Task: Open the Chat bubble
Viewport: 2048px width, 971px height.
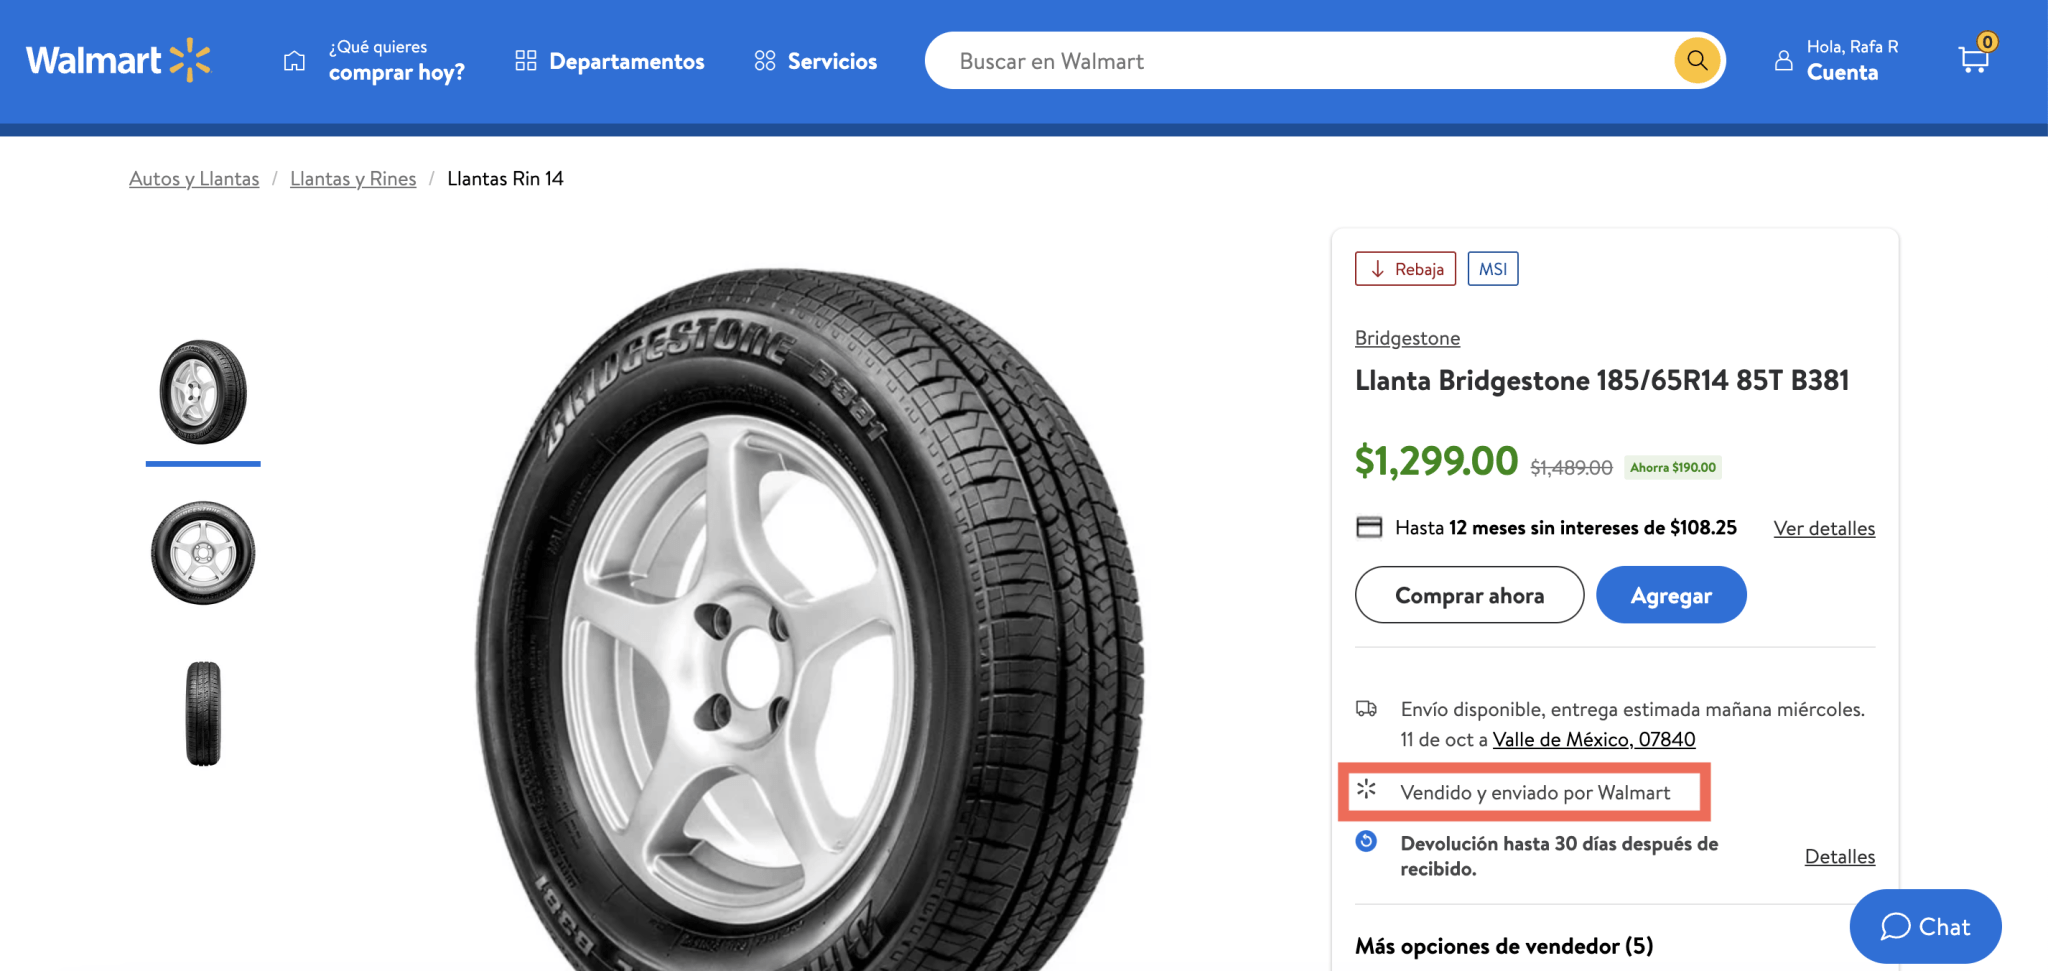Action: 1925,926
